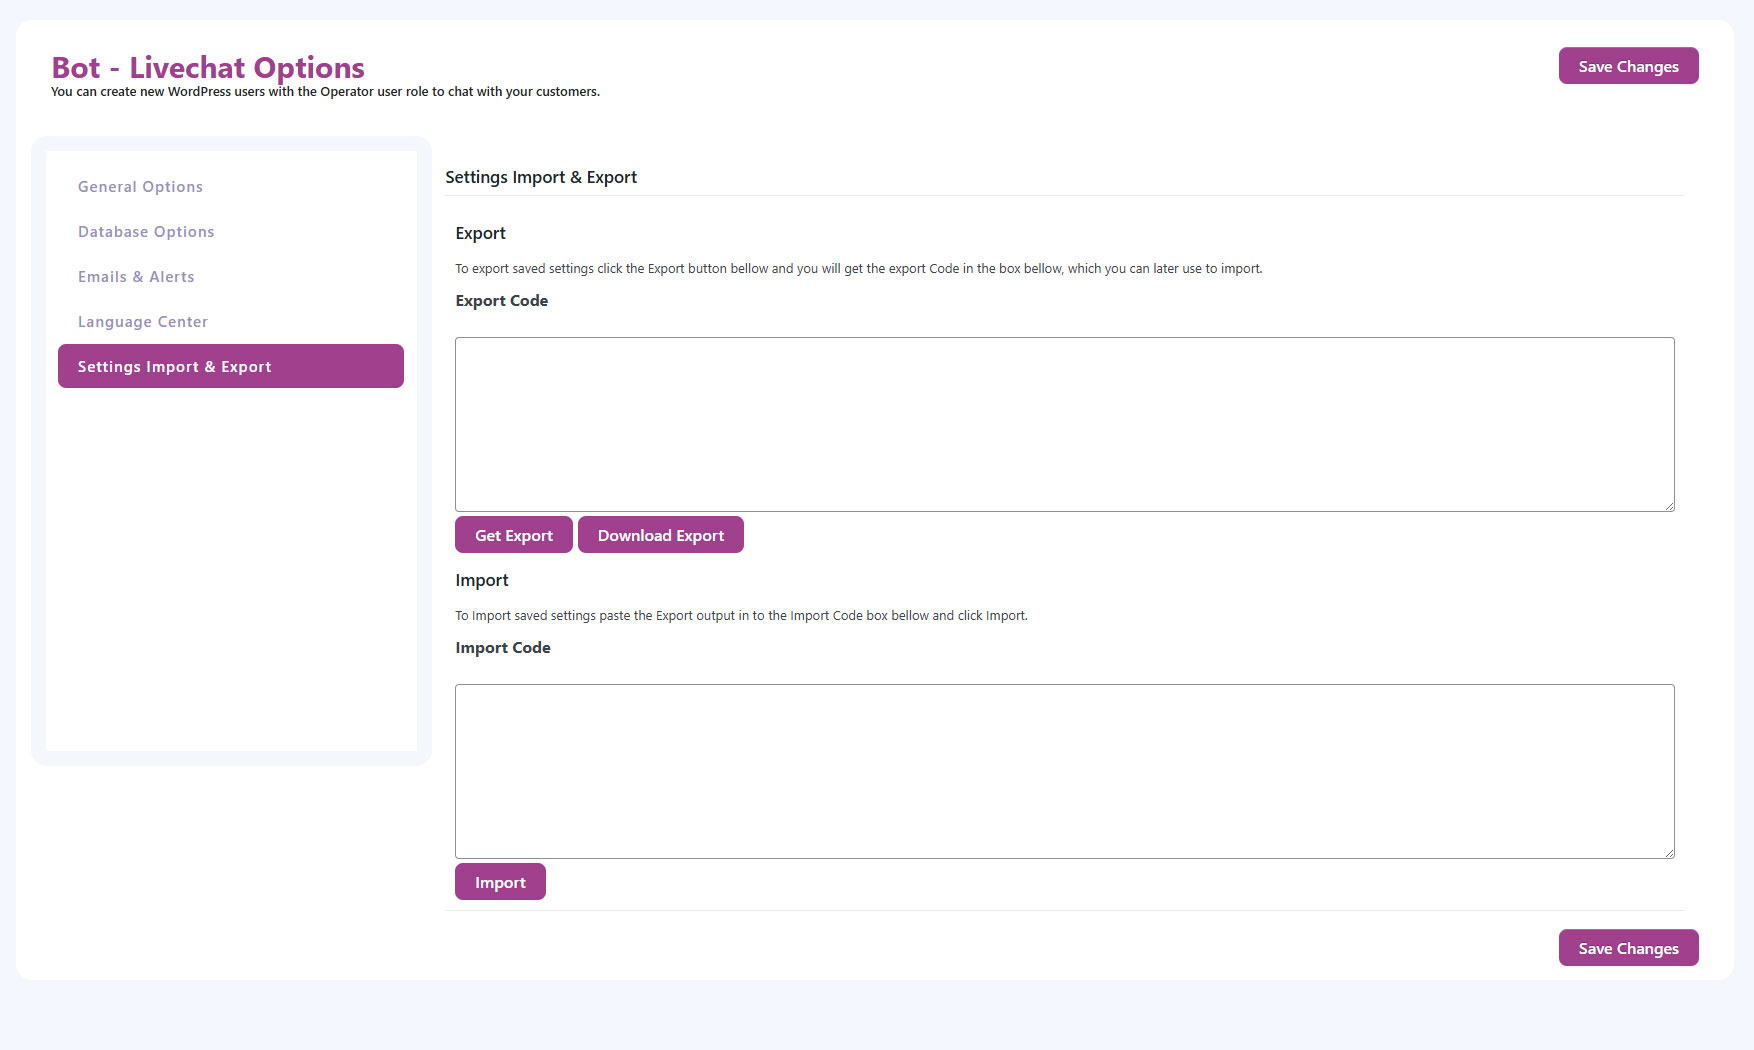Go to Emails & Alerts settings
This screenshot has height=1050, width=1754.
[136, 277]
